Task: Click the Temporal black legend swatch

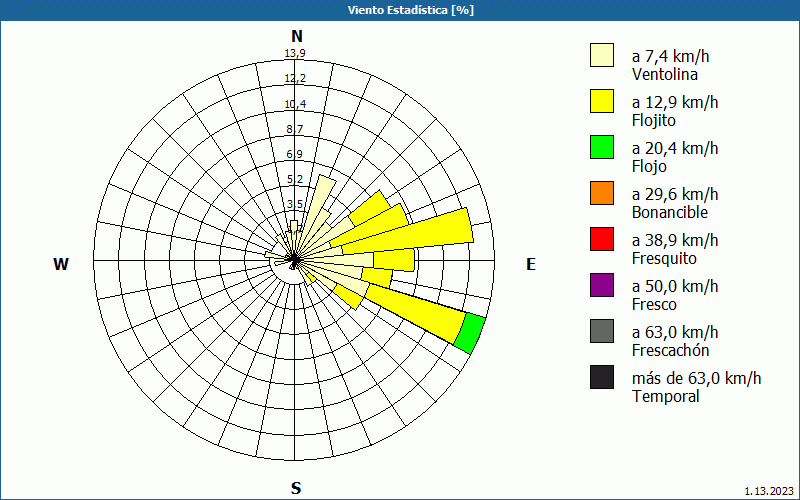Action: tap(602, 377)
